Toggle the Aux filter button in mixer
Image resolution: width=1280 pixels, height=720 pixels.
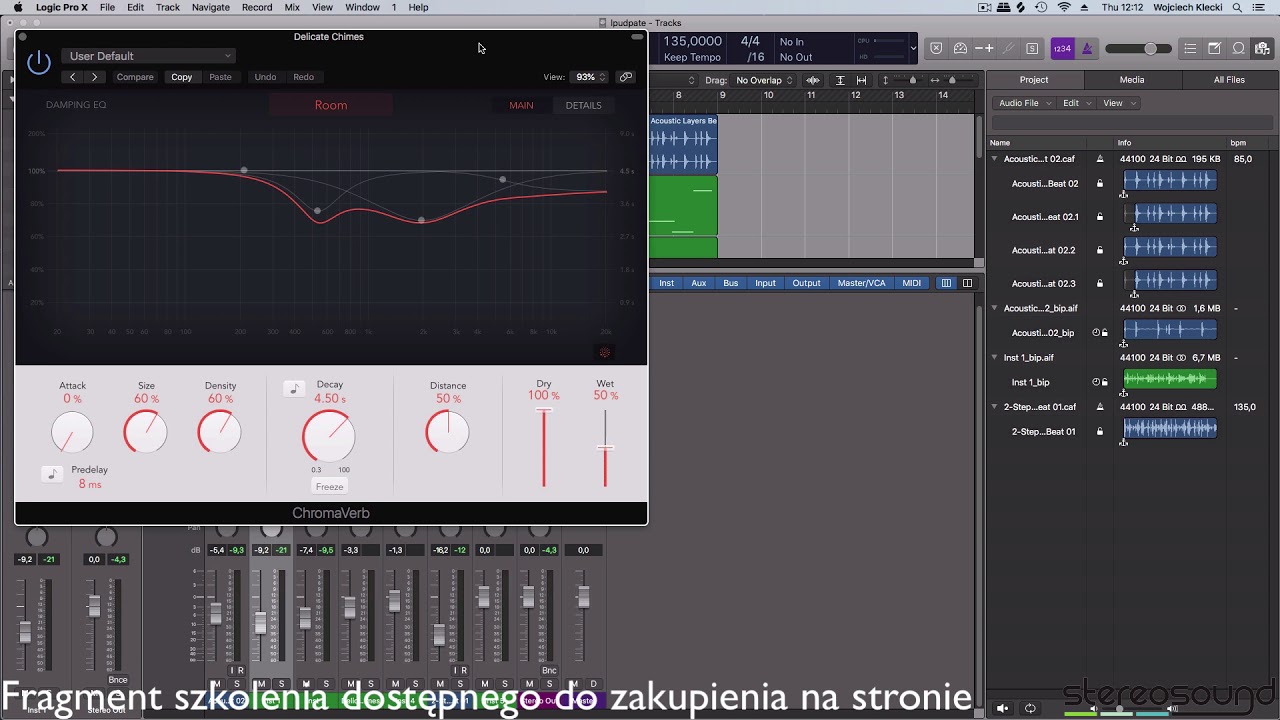[x=699, y=283]
